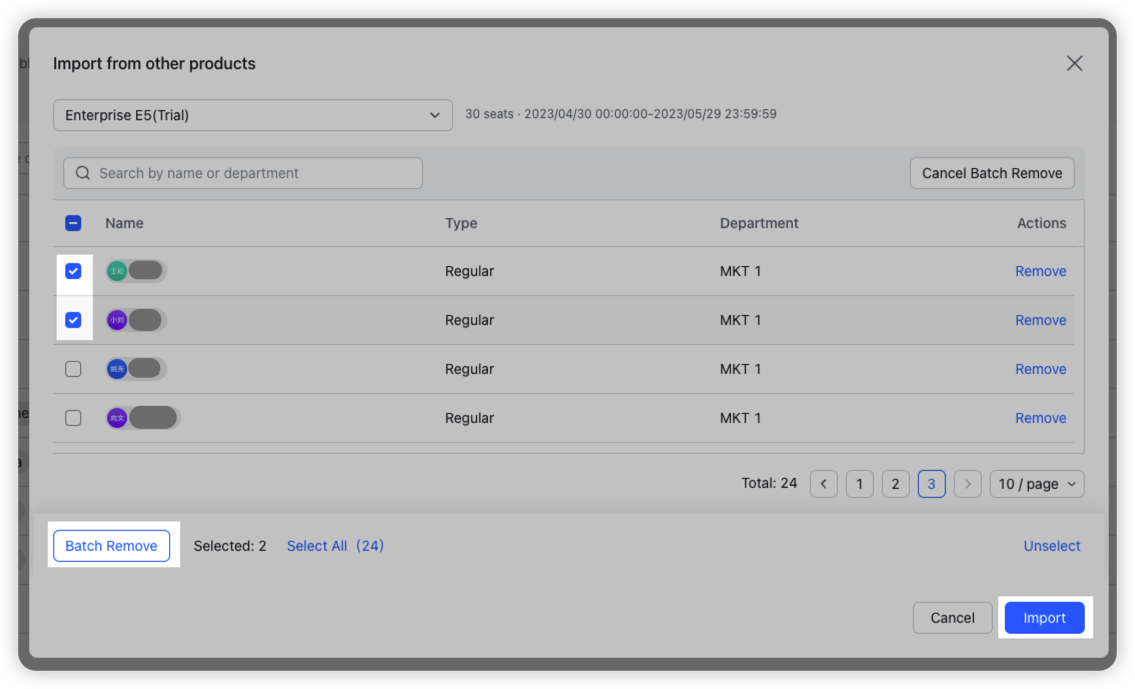Screen dimensions: 1135x689
Task: Expand the 10 / page size dropdown
Action: pos(1036,484)
